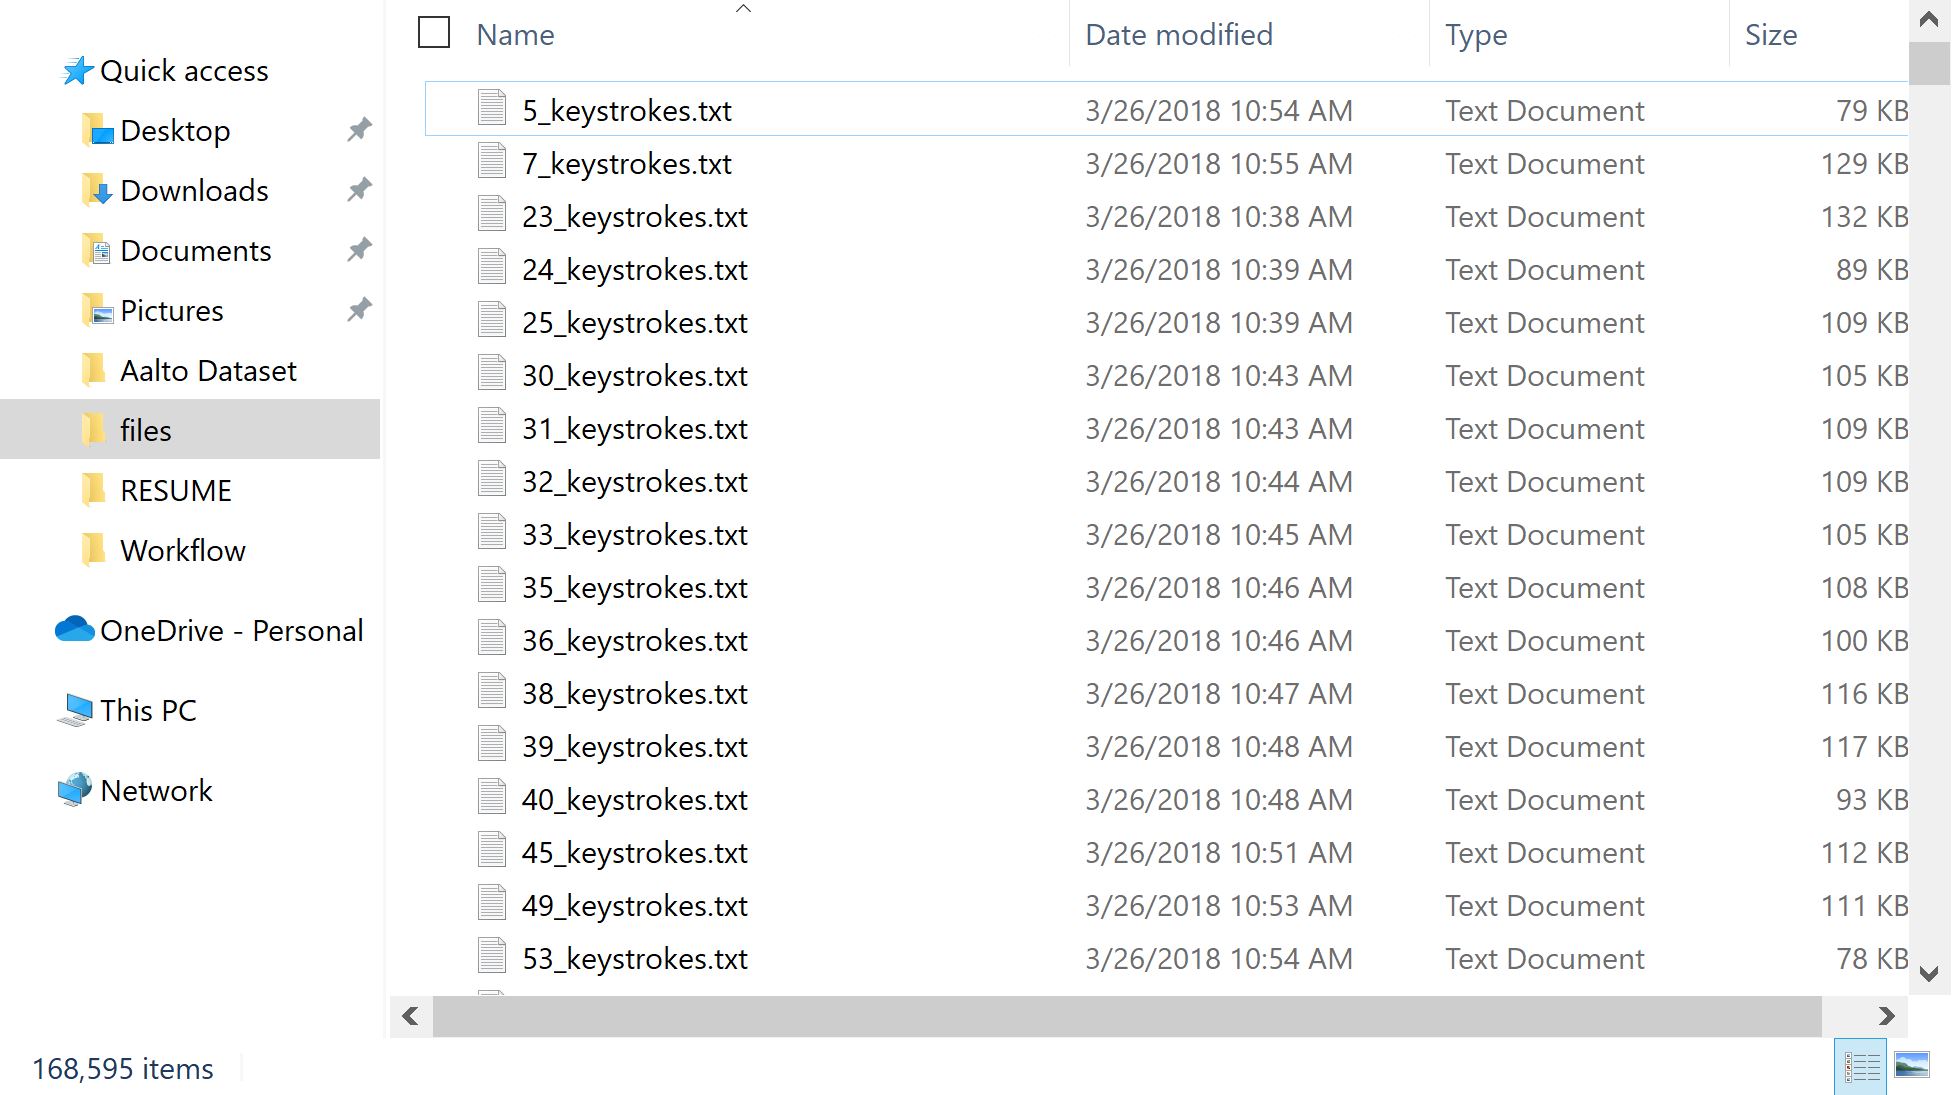Switch to Details view layout icon
Viewport: 1953px width, 1095px height.
[1861, 1066]
